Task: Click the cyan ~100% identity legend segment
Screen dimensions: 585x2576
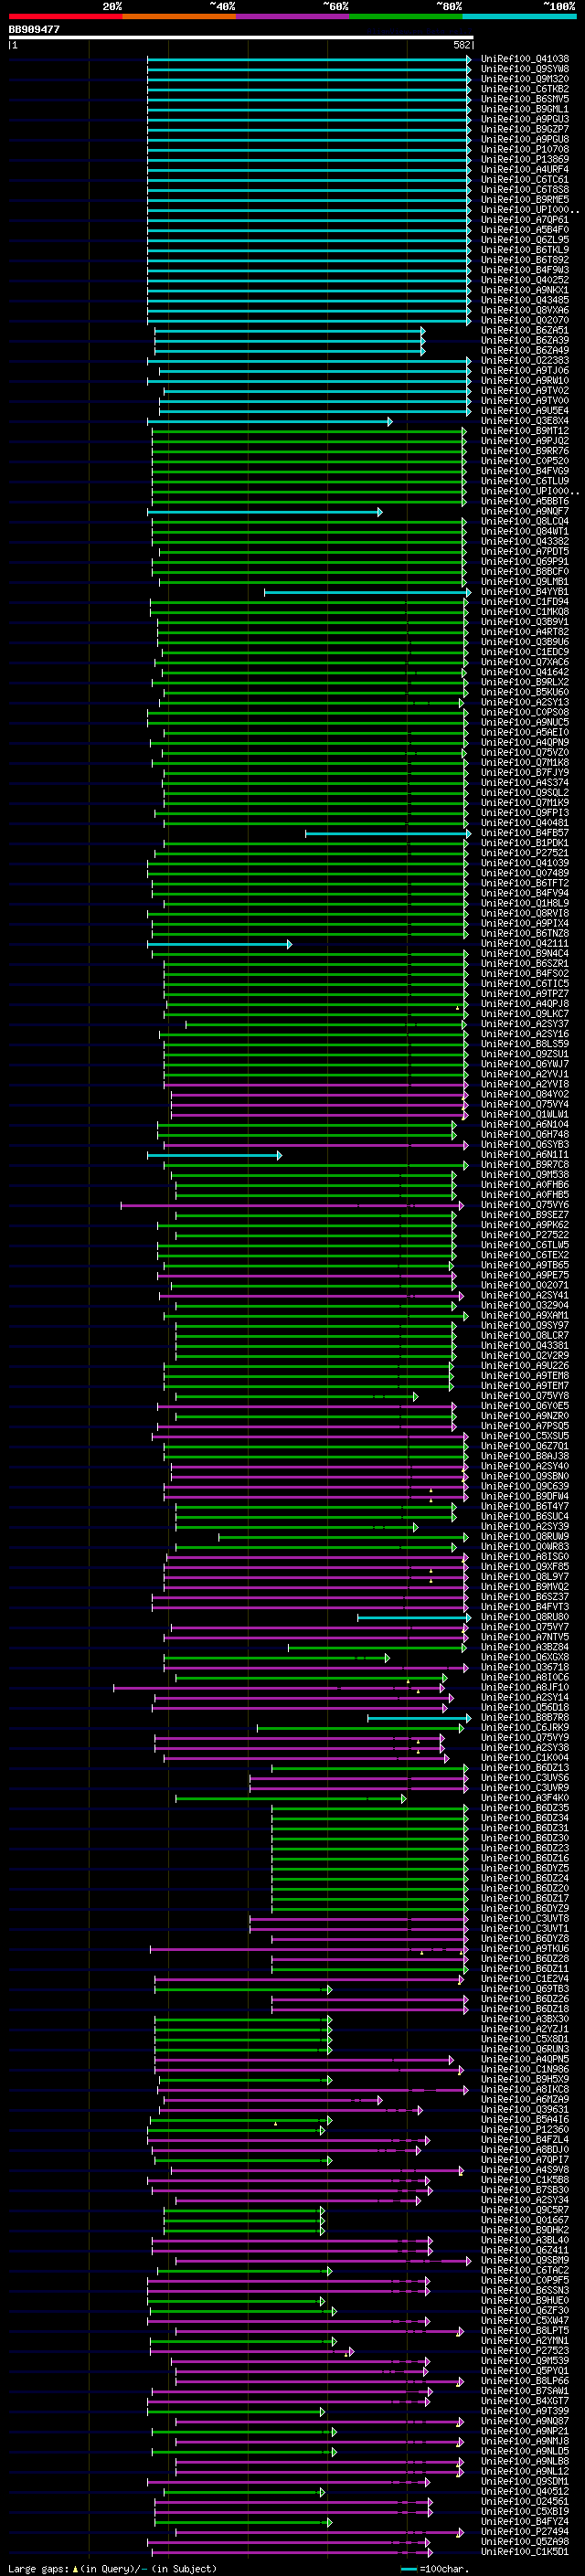Action: tap(519, 16)
